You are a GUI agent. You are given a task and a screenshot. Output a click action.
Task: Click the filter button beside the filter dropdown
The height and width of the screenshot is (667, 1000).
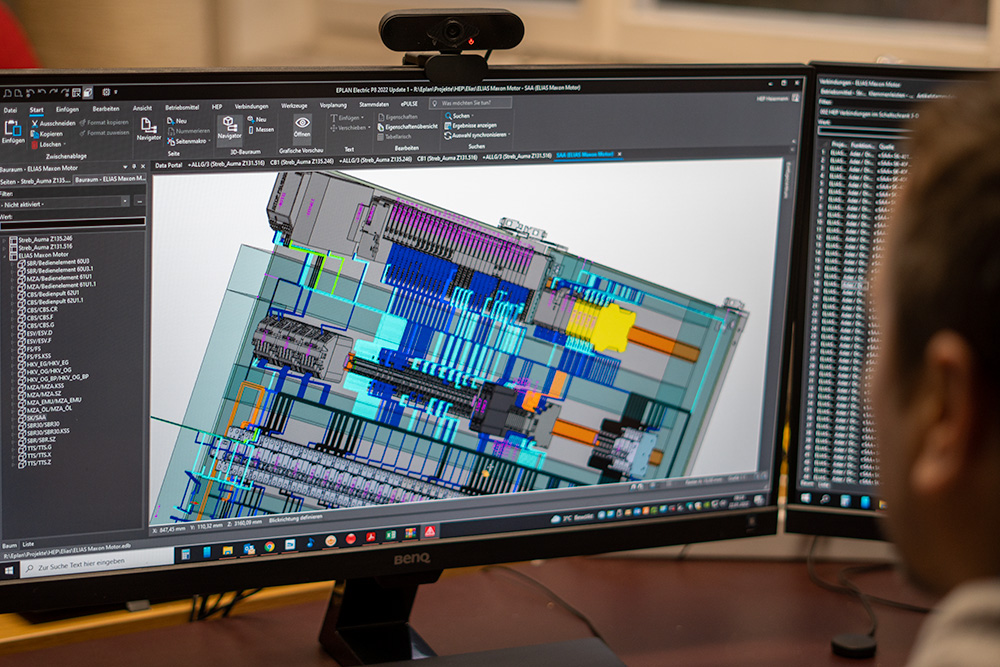tap(140, 202)
